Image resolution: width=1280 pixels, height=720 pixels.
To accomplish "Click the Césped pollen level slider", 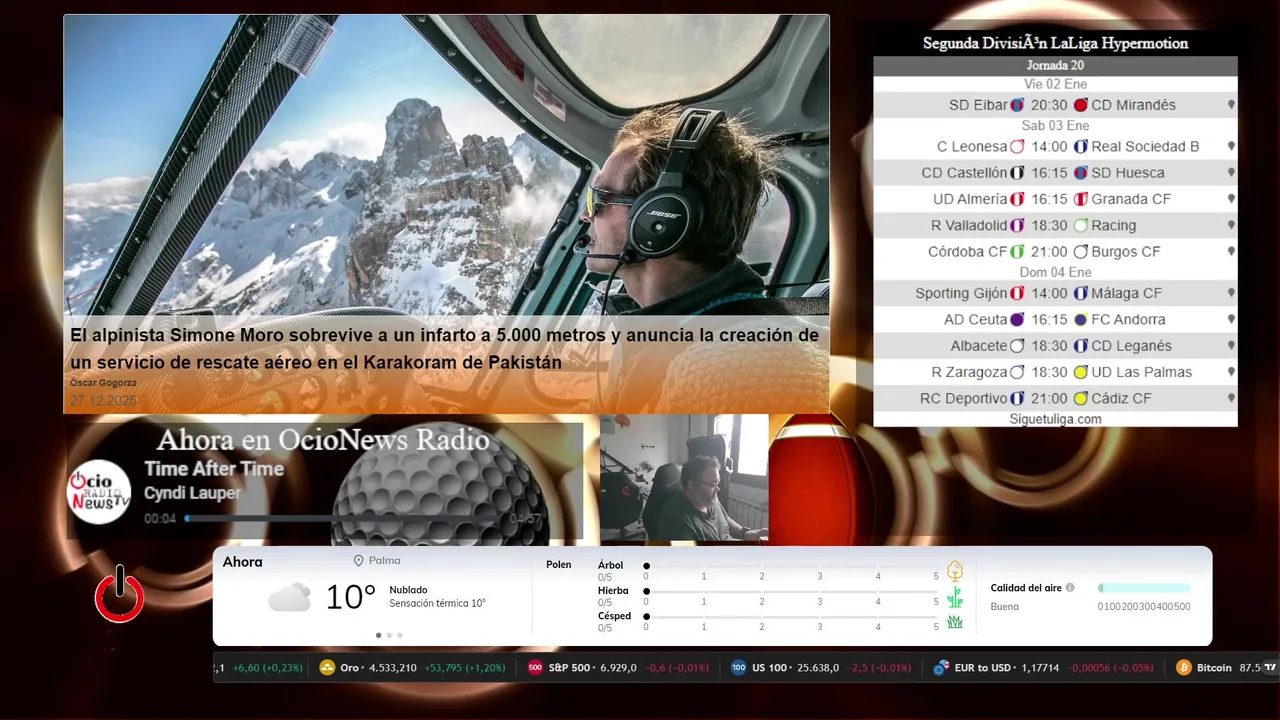I will coord(791,617).
